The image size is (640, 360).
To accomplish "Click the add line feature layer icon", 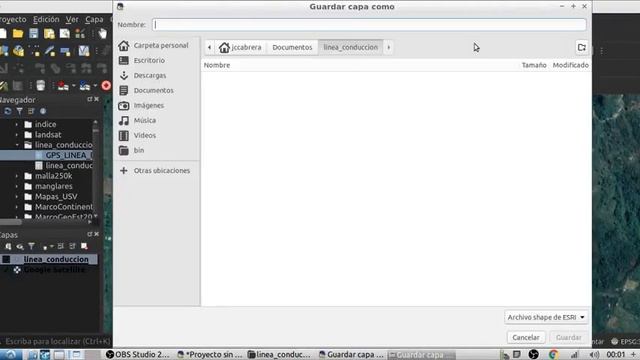I will click(x=50, y=51).
